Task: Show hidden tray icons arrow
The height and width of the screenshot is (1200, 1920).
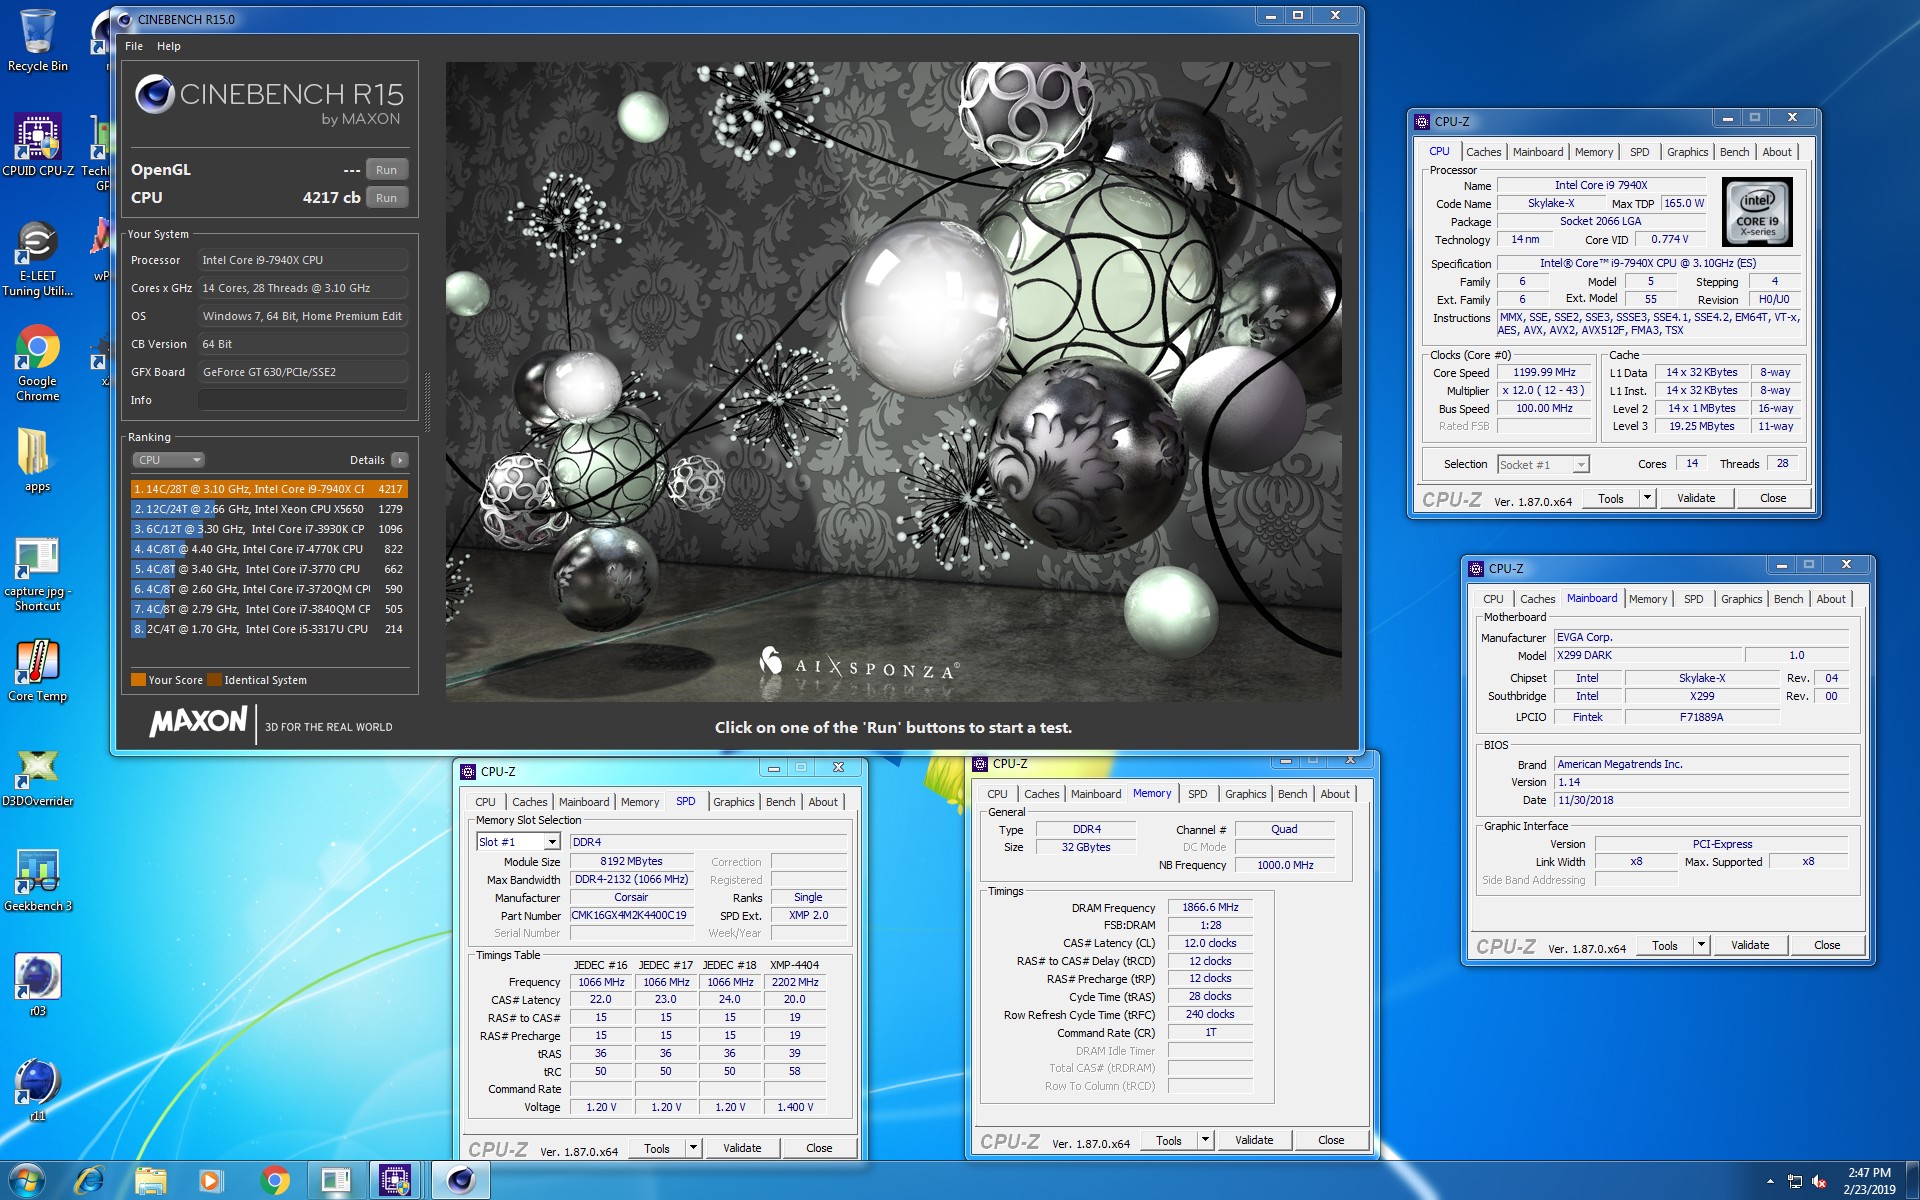Action: [x=1770, y=1181]
